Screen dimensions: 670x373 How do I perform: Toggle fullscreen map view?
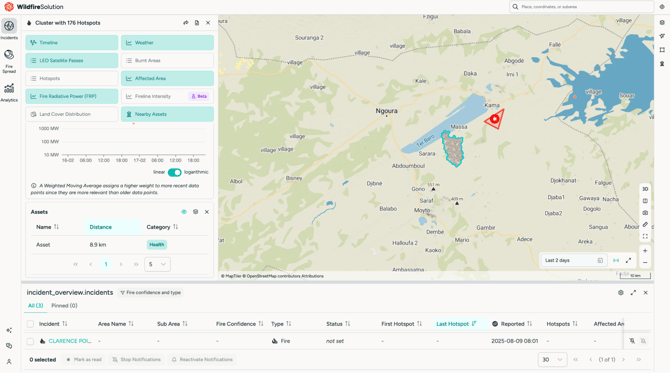click(x=645, y=236)
